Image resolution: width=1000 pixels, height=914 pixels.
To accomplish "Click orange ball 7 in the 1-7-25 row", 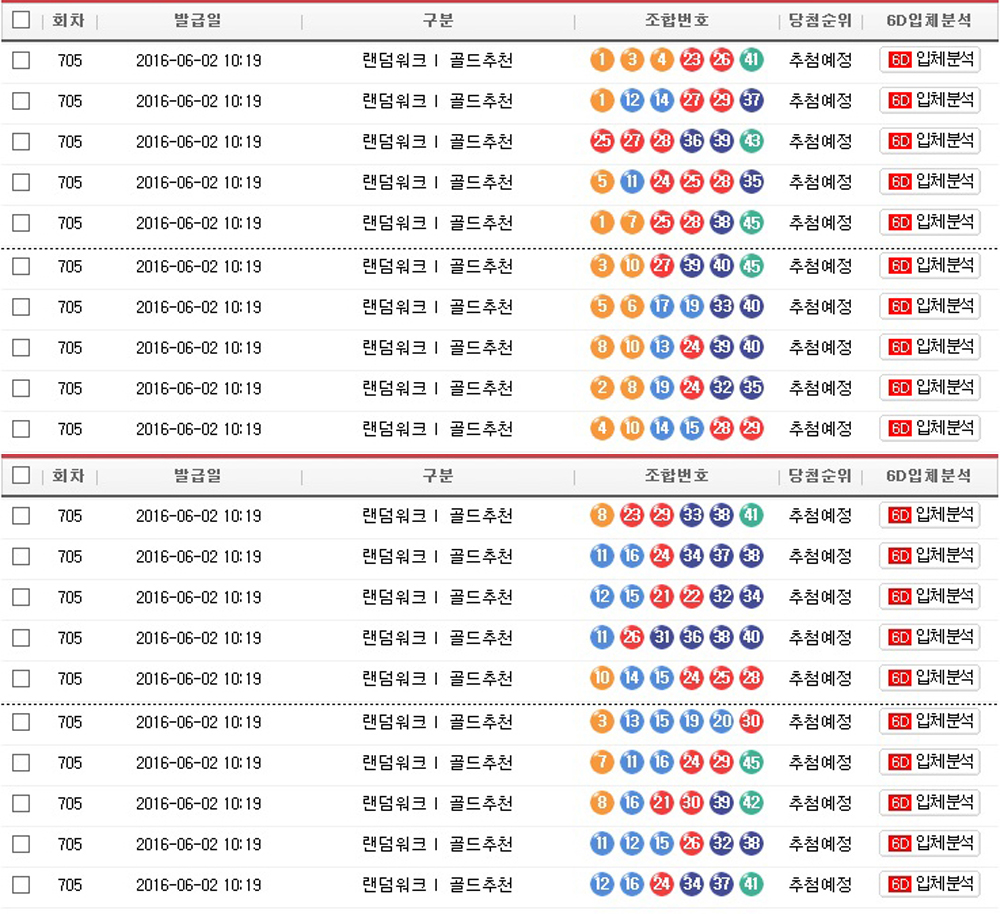I will [x=632, y=222].
